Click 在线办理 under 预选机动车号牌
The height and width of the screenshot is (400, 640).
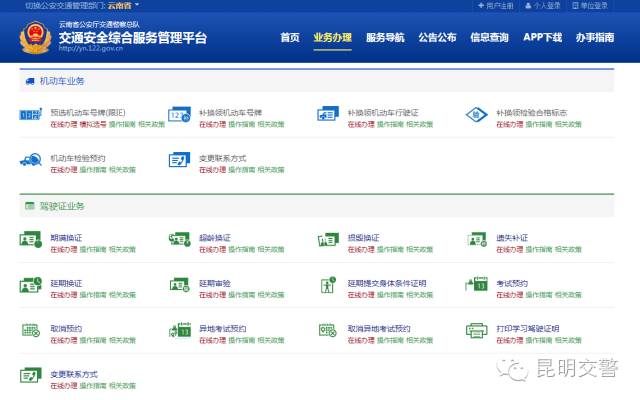pos(64,124)
